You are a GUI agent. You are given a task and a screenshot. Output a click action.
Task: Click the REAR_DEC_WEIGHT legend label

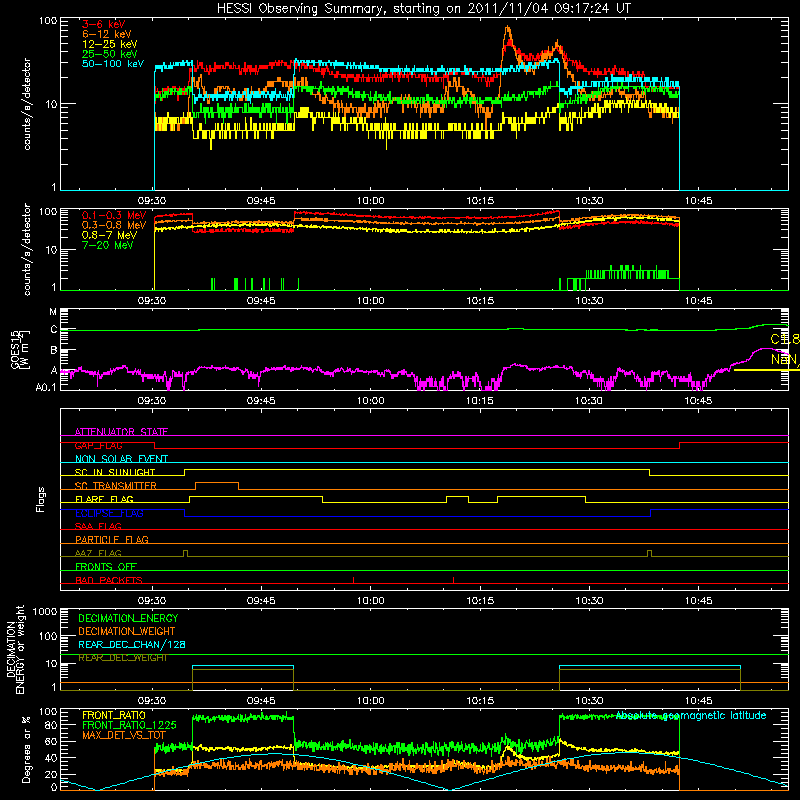pyautogui.click(x=122, y=658)
